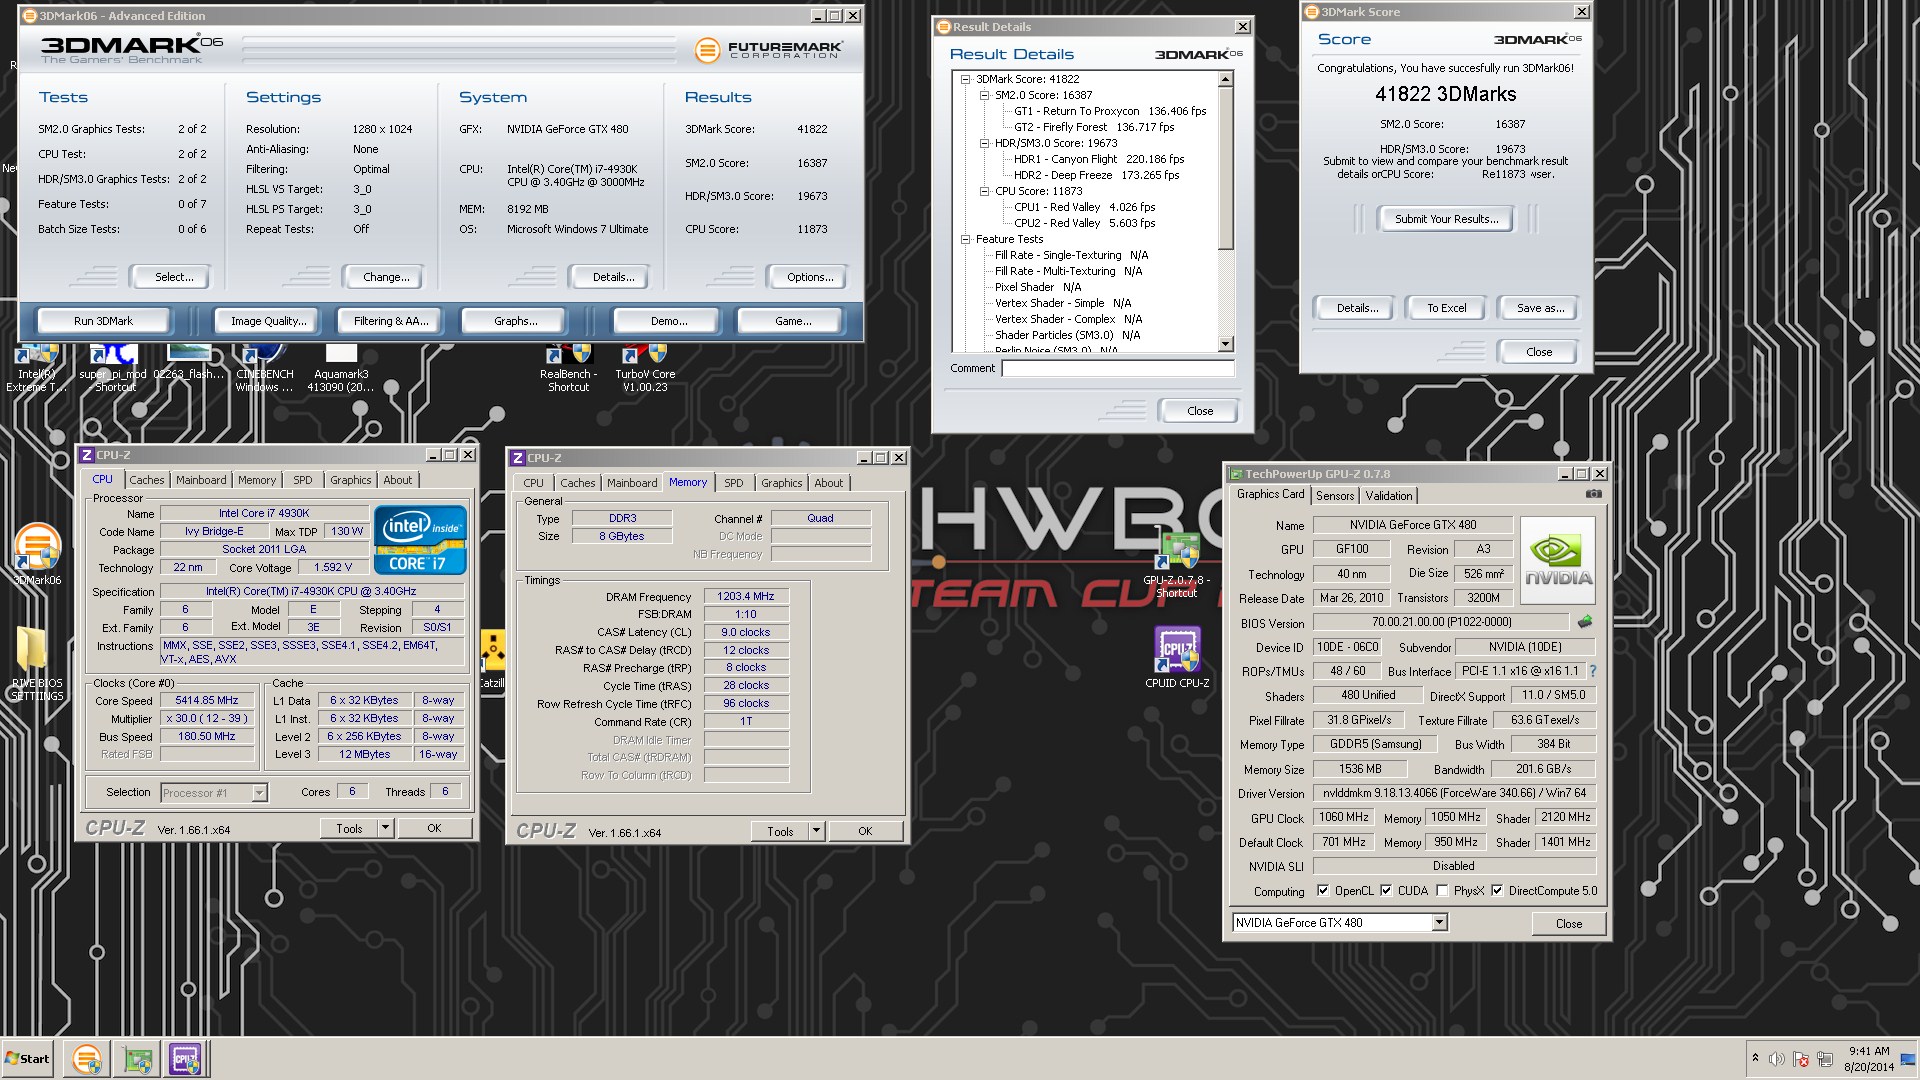Click Select button under Tests in 3DMark06
Viewport: 1920px width, 1080px height.
pos(174,277)
